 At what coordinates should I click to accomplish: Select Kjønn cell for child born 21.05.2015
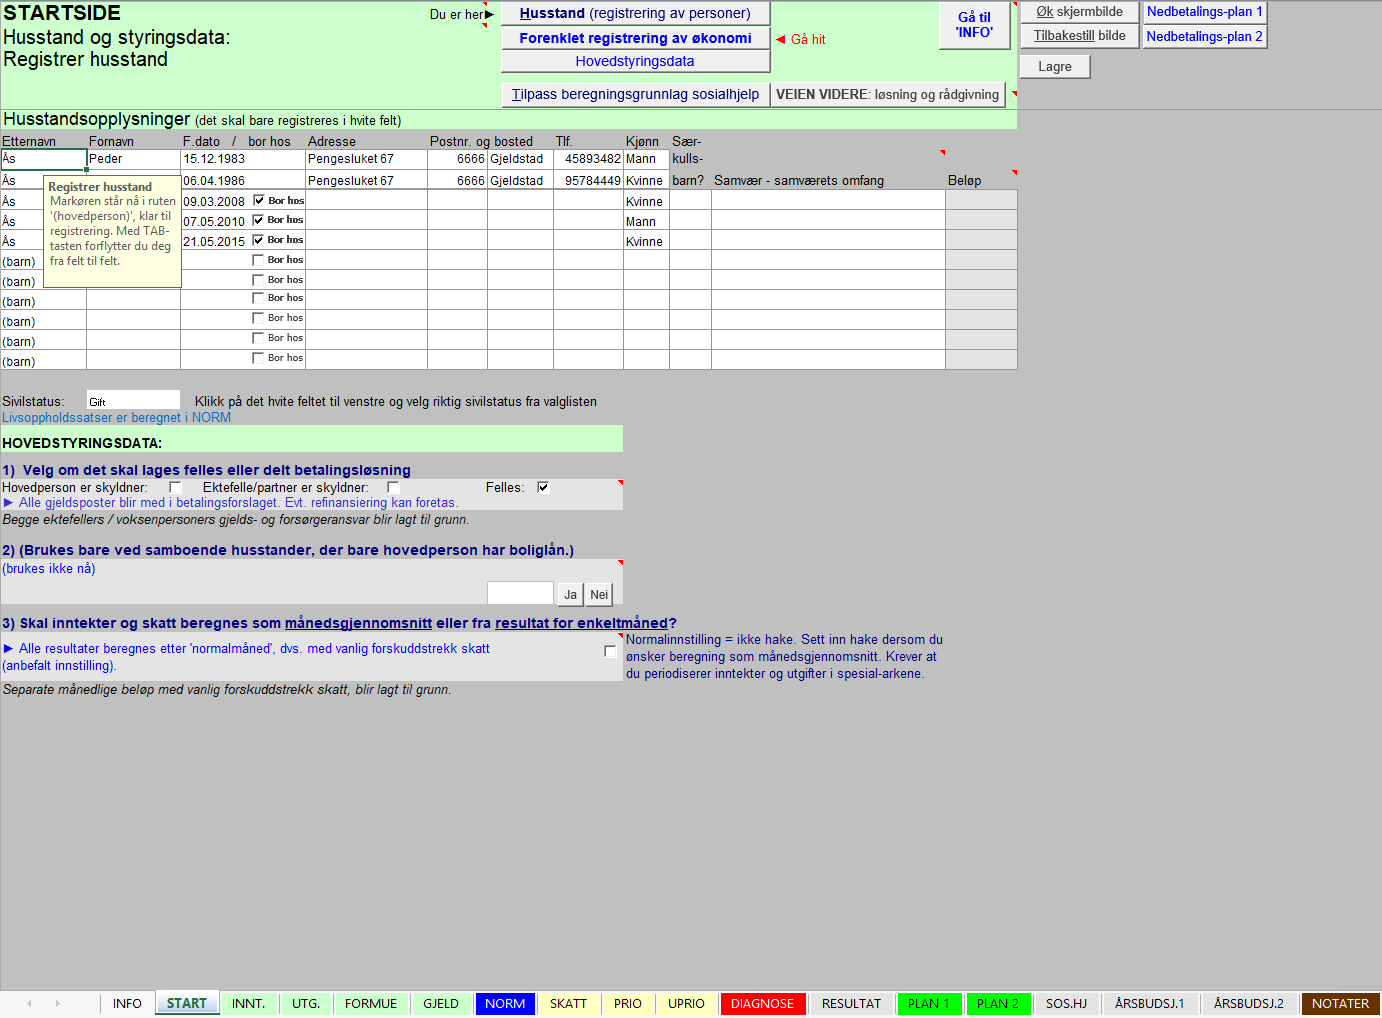pyautogui.click(x=646, y=241)
